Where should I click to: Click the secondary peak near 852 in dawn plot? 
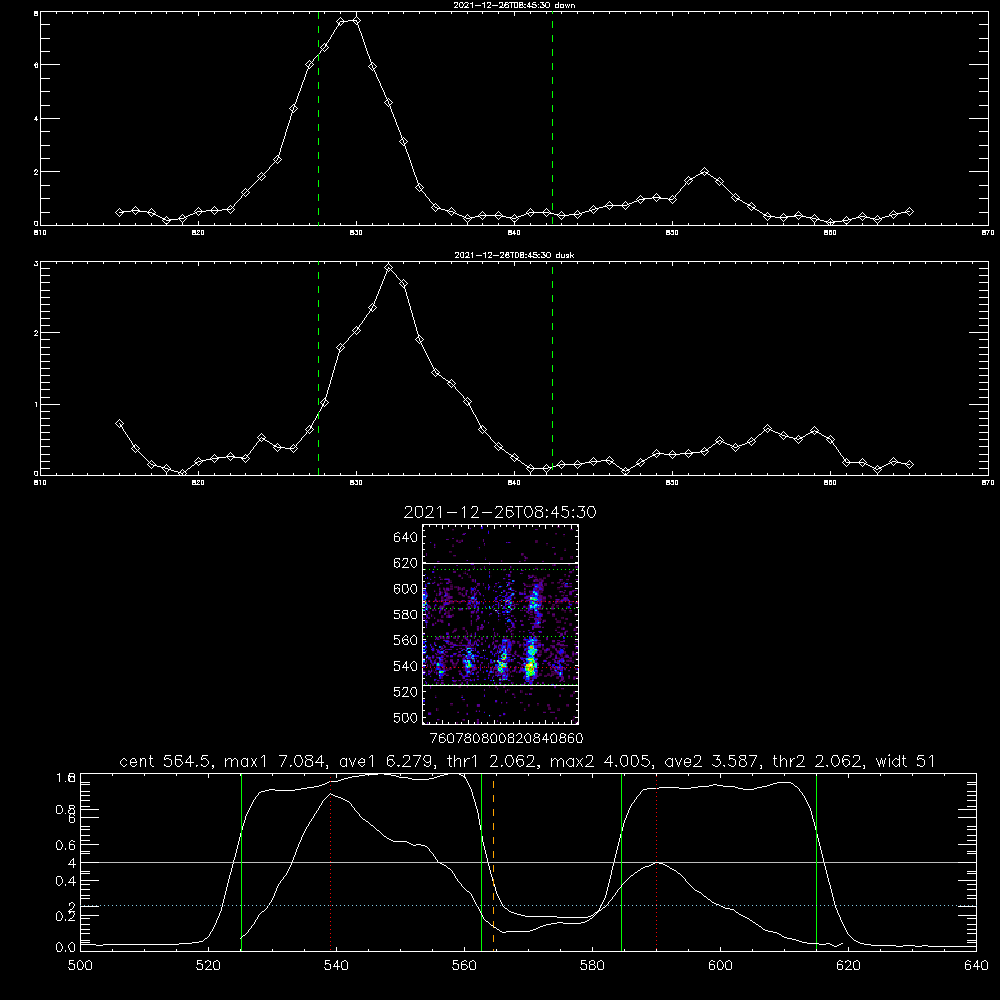click(x=704, y=172)
